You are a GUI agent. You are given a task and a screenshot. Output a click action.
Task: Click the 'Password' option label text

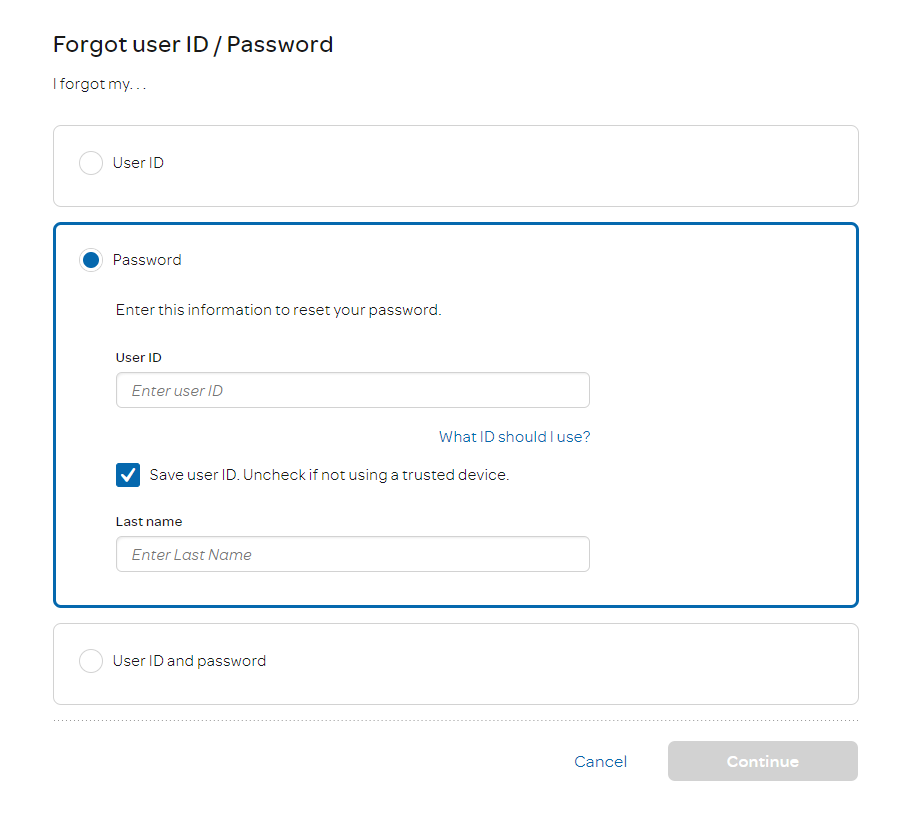(x=147, y=260)
